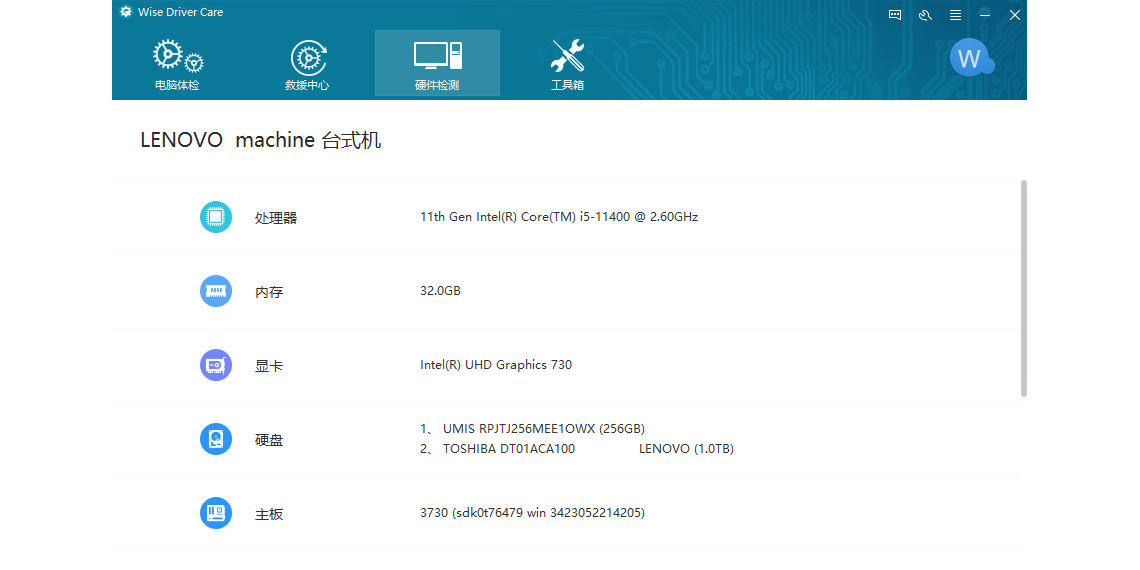Click the vertical scrollbar of hardware list
The width and height of the screenshot is (1140, 570).
1023,288
